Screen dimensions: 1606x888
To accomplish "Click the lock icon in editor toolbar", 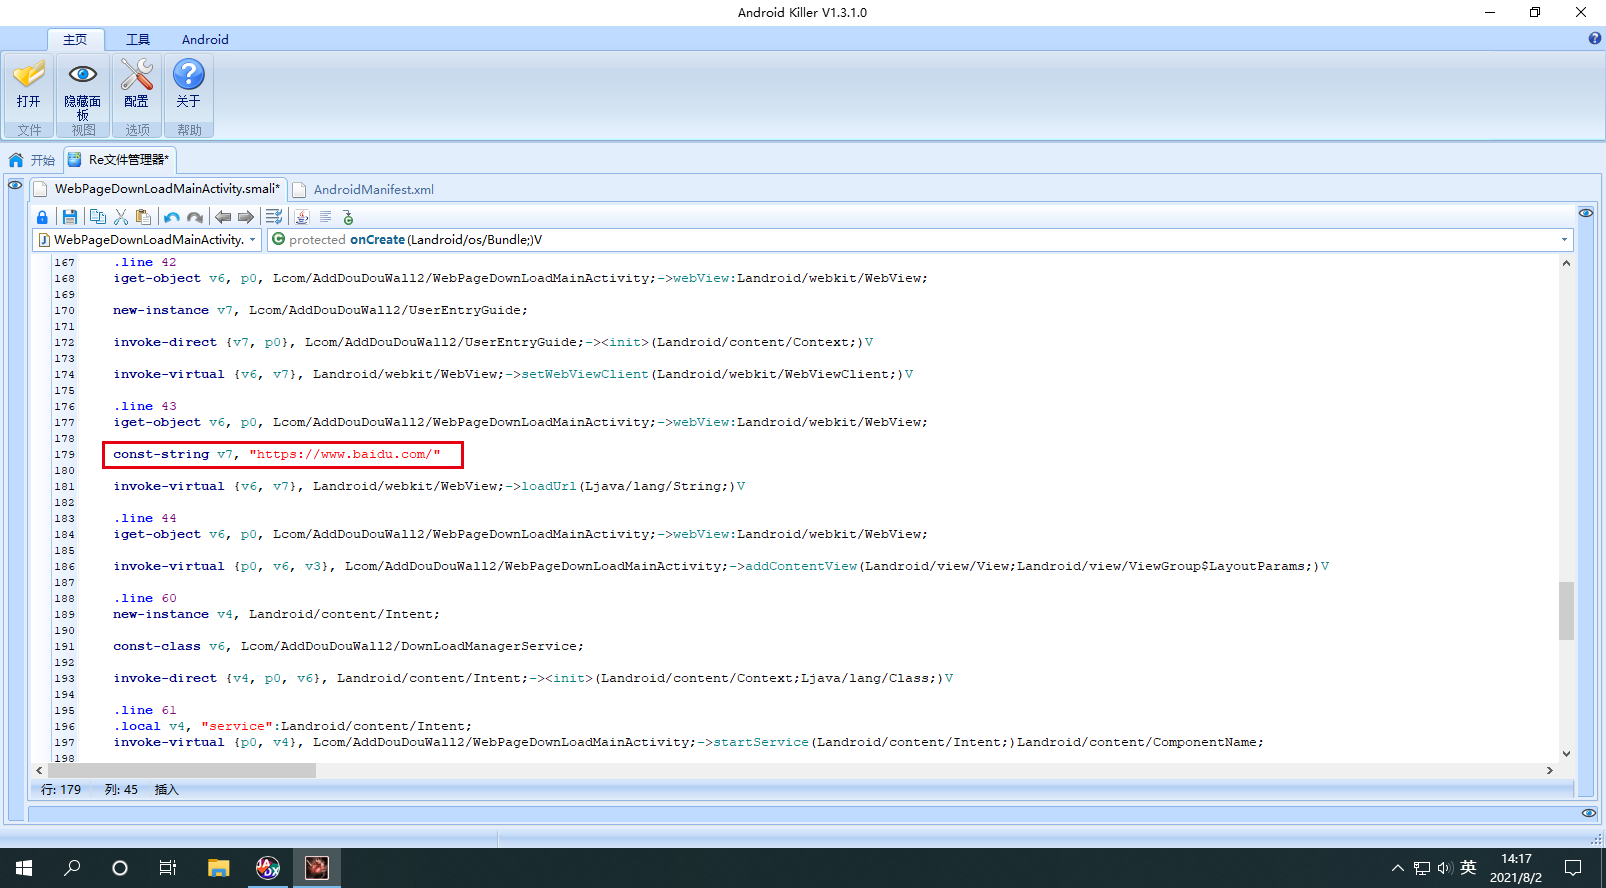I will 42,217.
